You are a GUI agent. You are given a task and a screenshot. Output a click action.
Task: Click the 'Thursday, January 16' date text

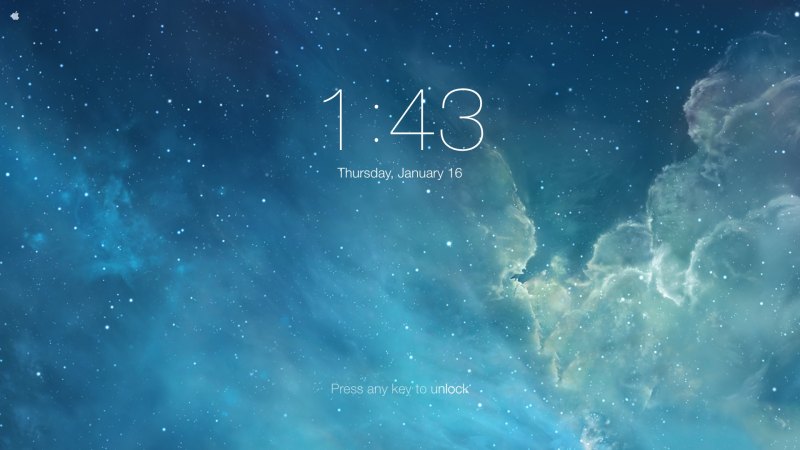point(399,173)
